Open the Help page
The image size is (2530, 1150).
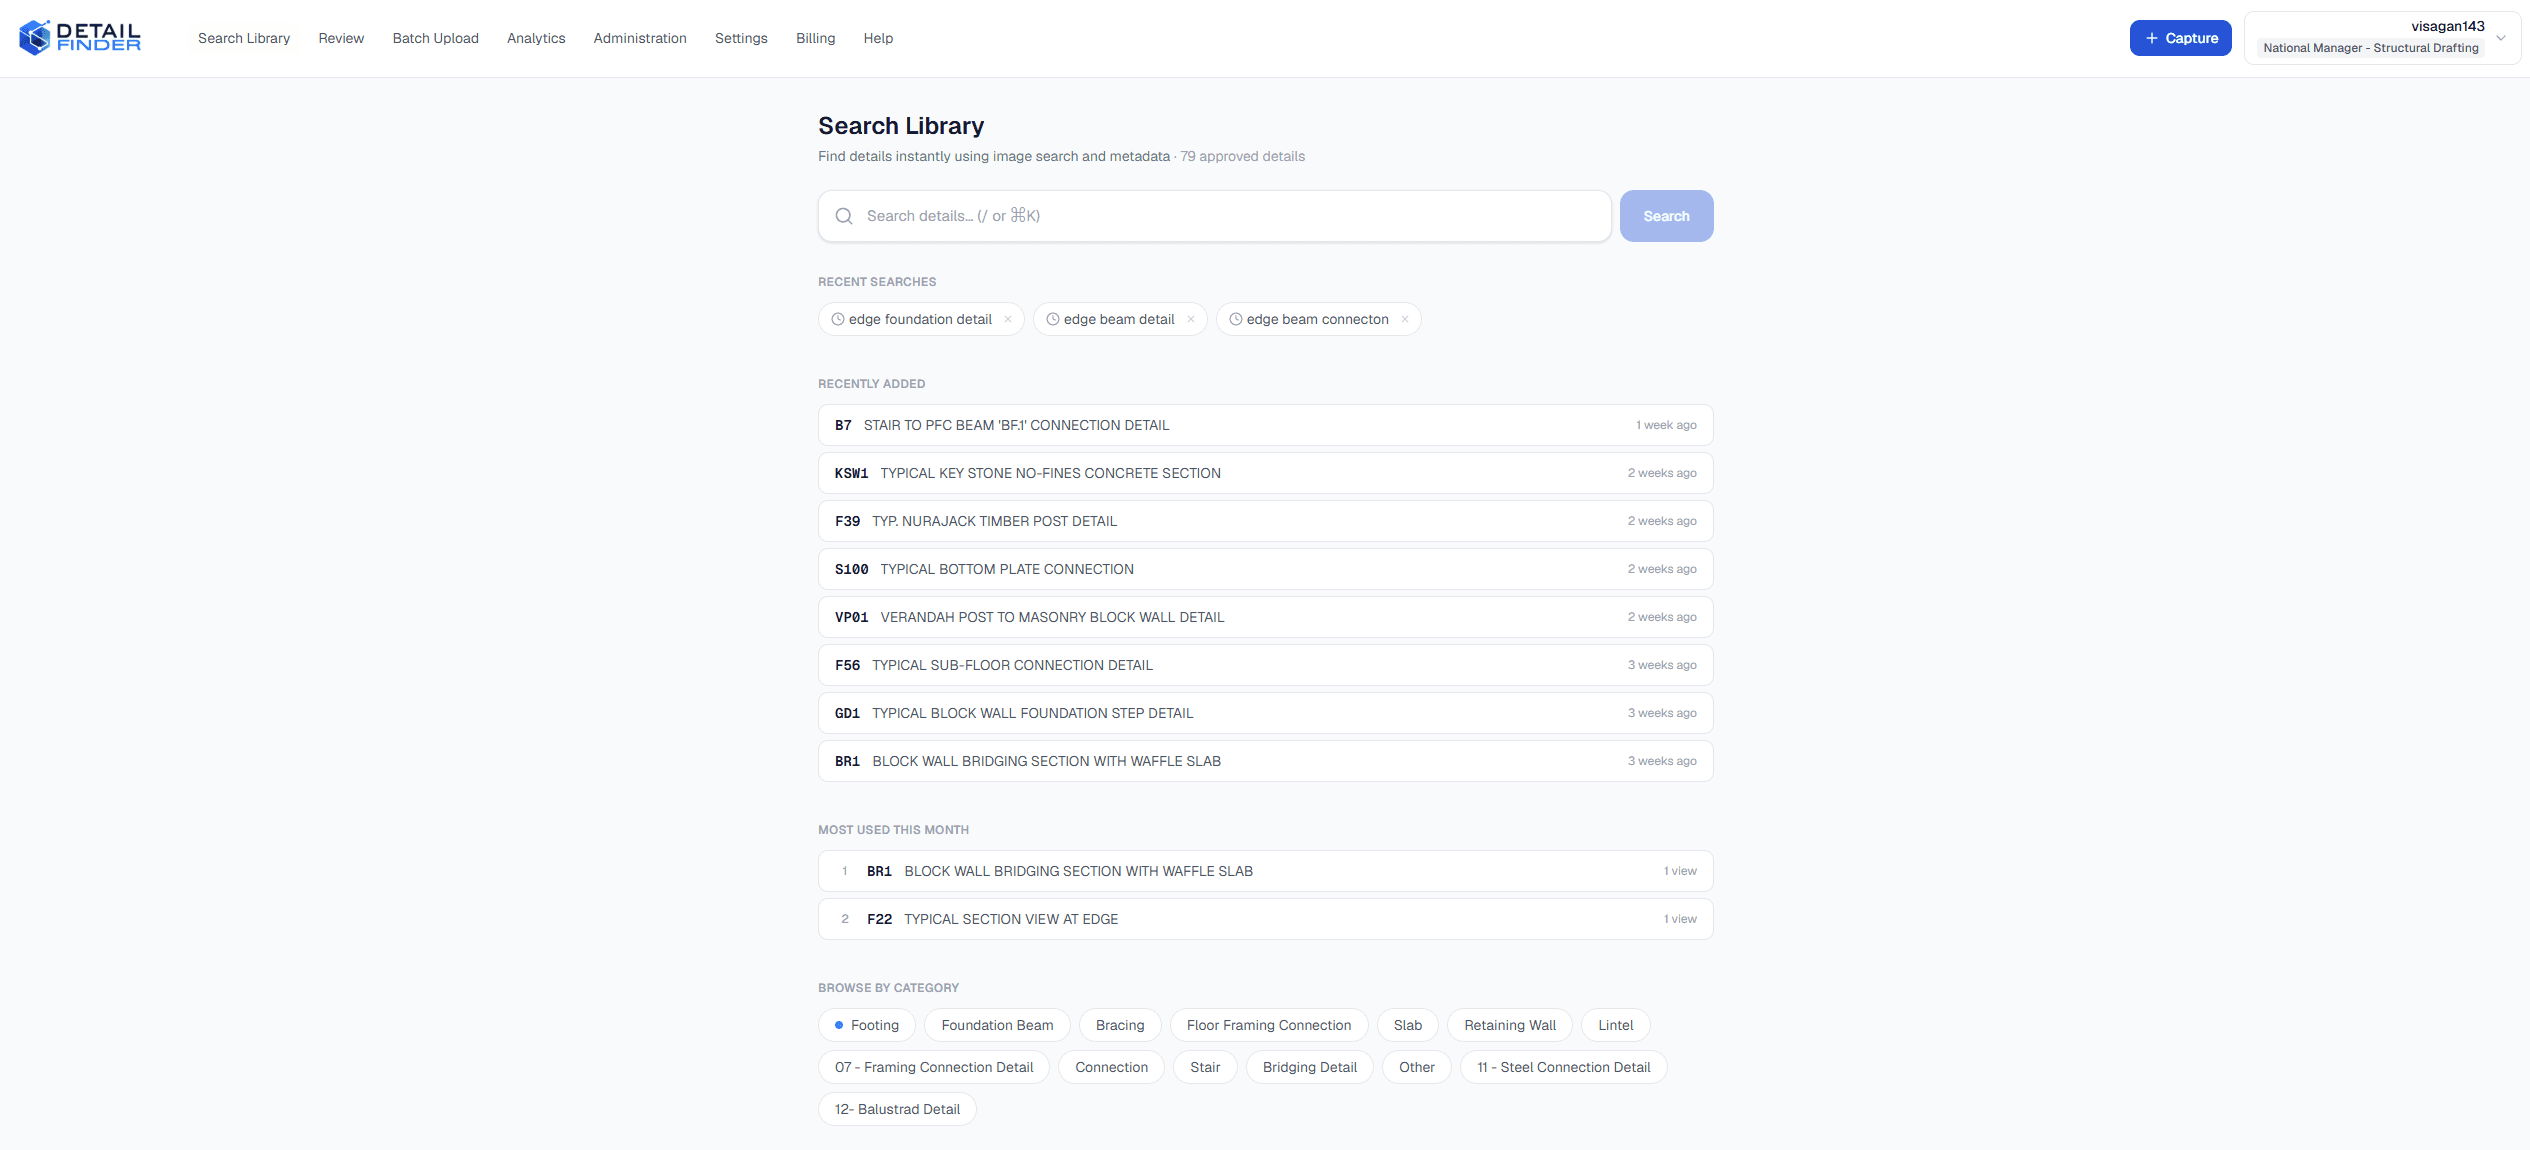click(878, 38)
